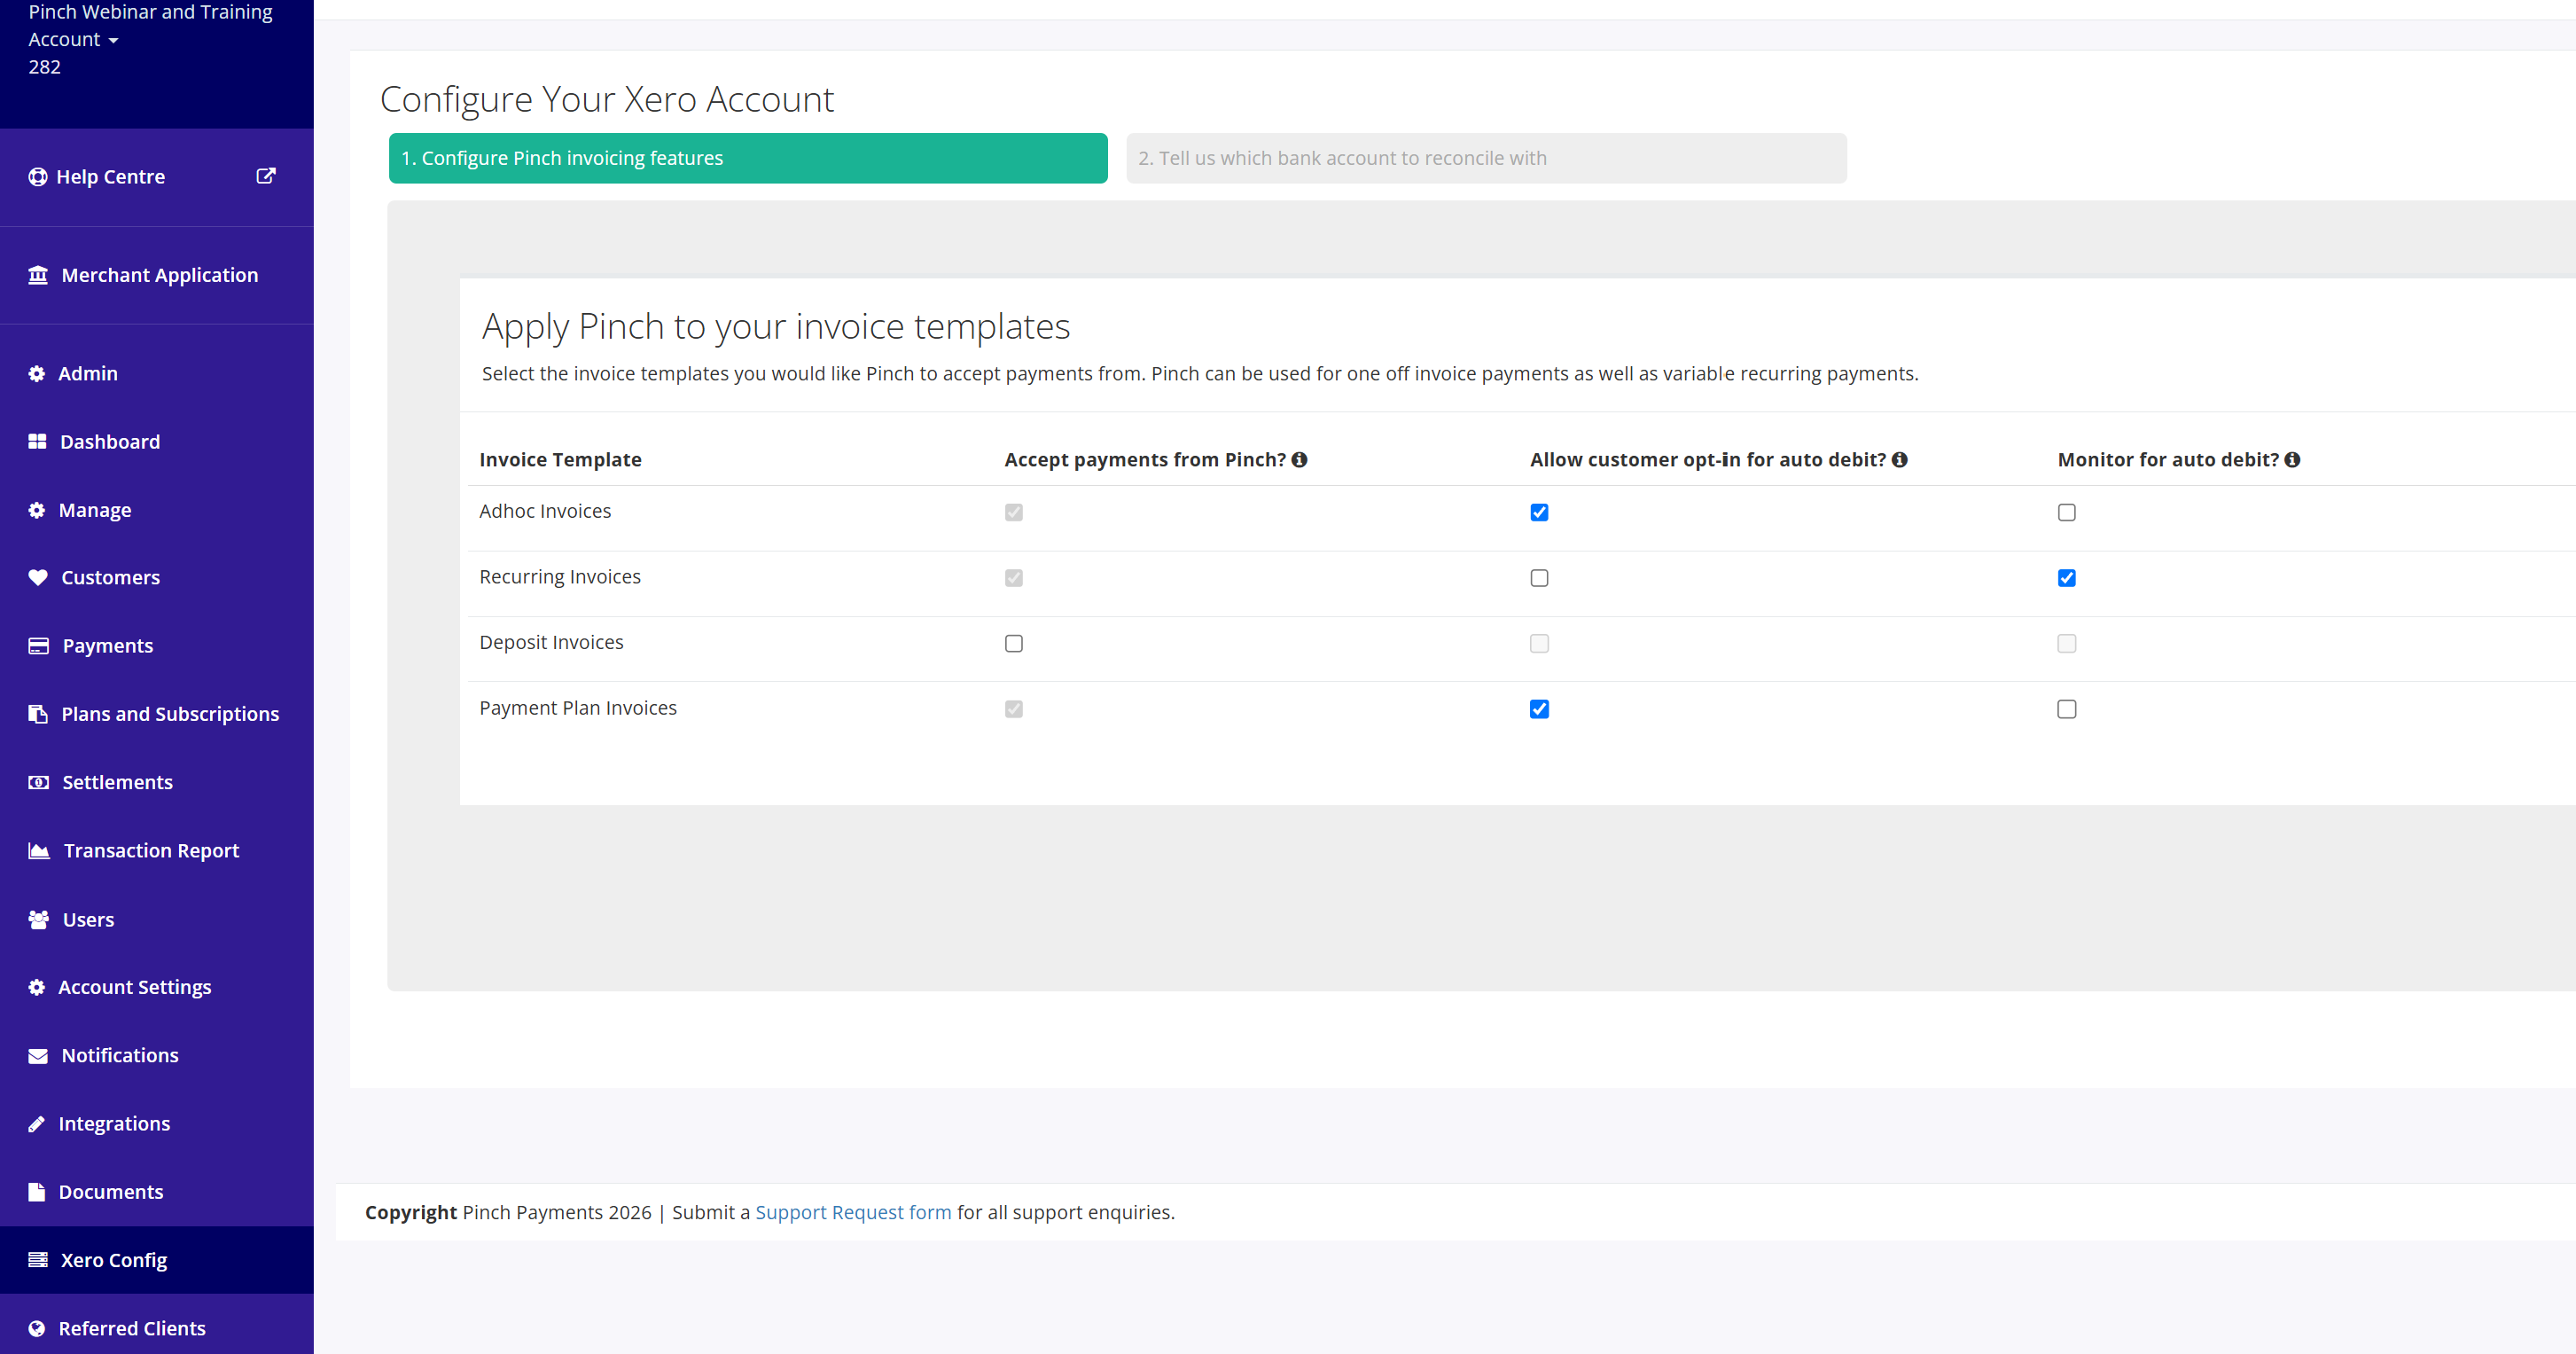Click the Users group icon
This screenshot has width=2576, height=1354.
pyautogui.click(x=38, y=920)
